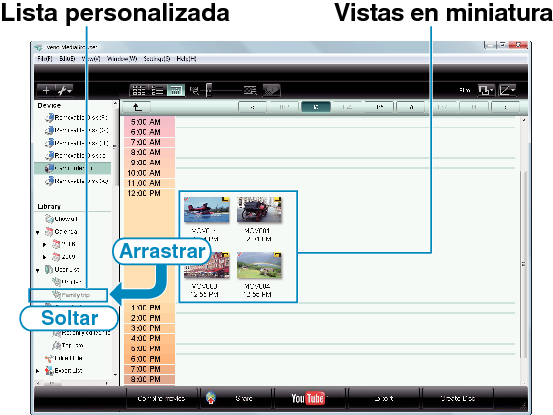Open the Help menu

point(187,59)
